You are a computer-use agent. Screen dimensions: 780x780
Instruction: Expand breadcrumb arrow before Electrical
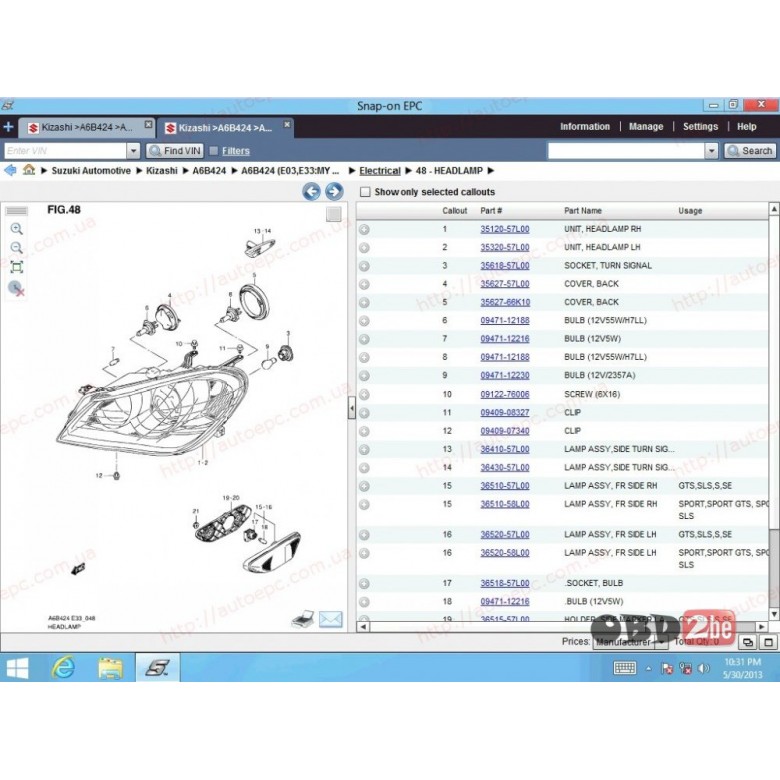click(352, 171)
